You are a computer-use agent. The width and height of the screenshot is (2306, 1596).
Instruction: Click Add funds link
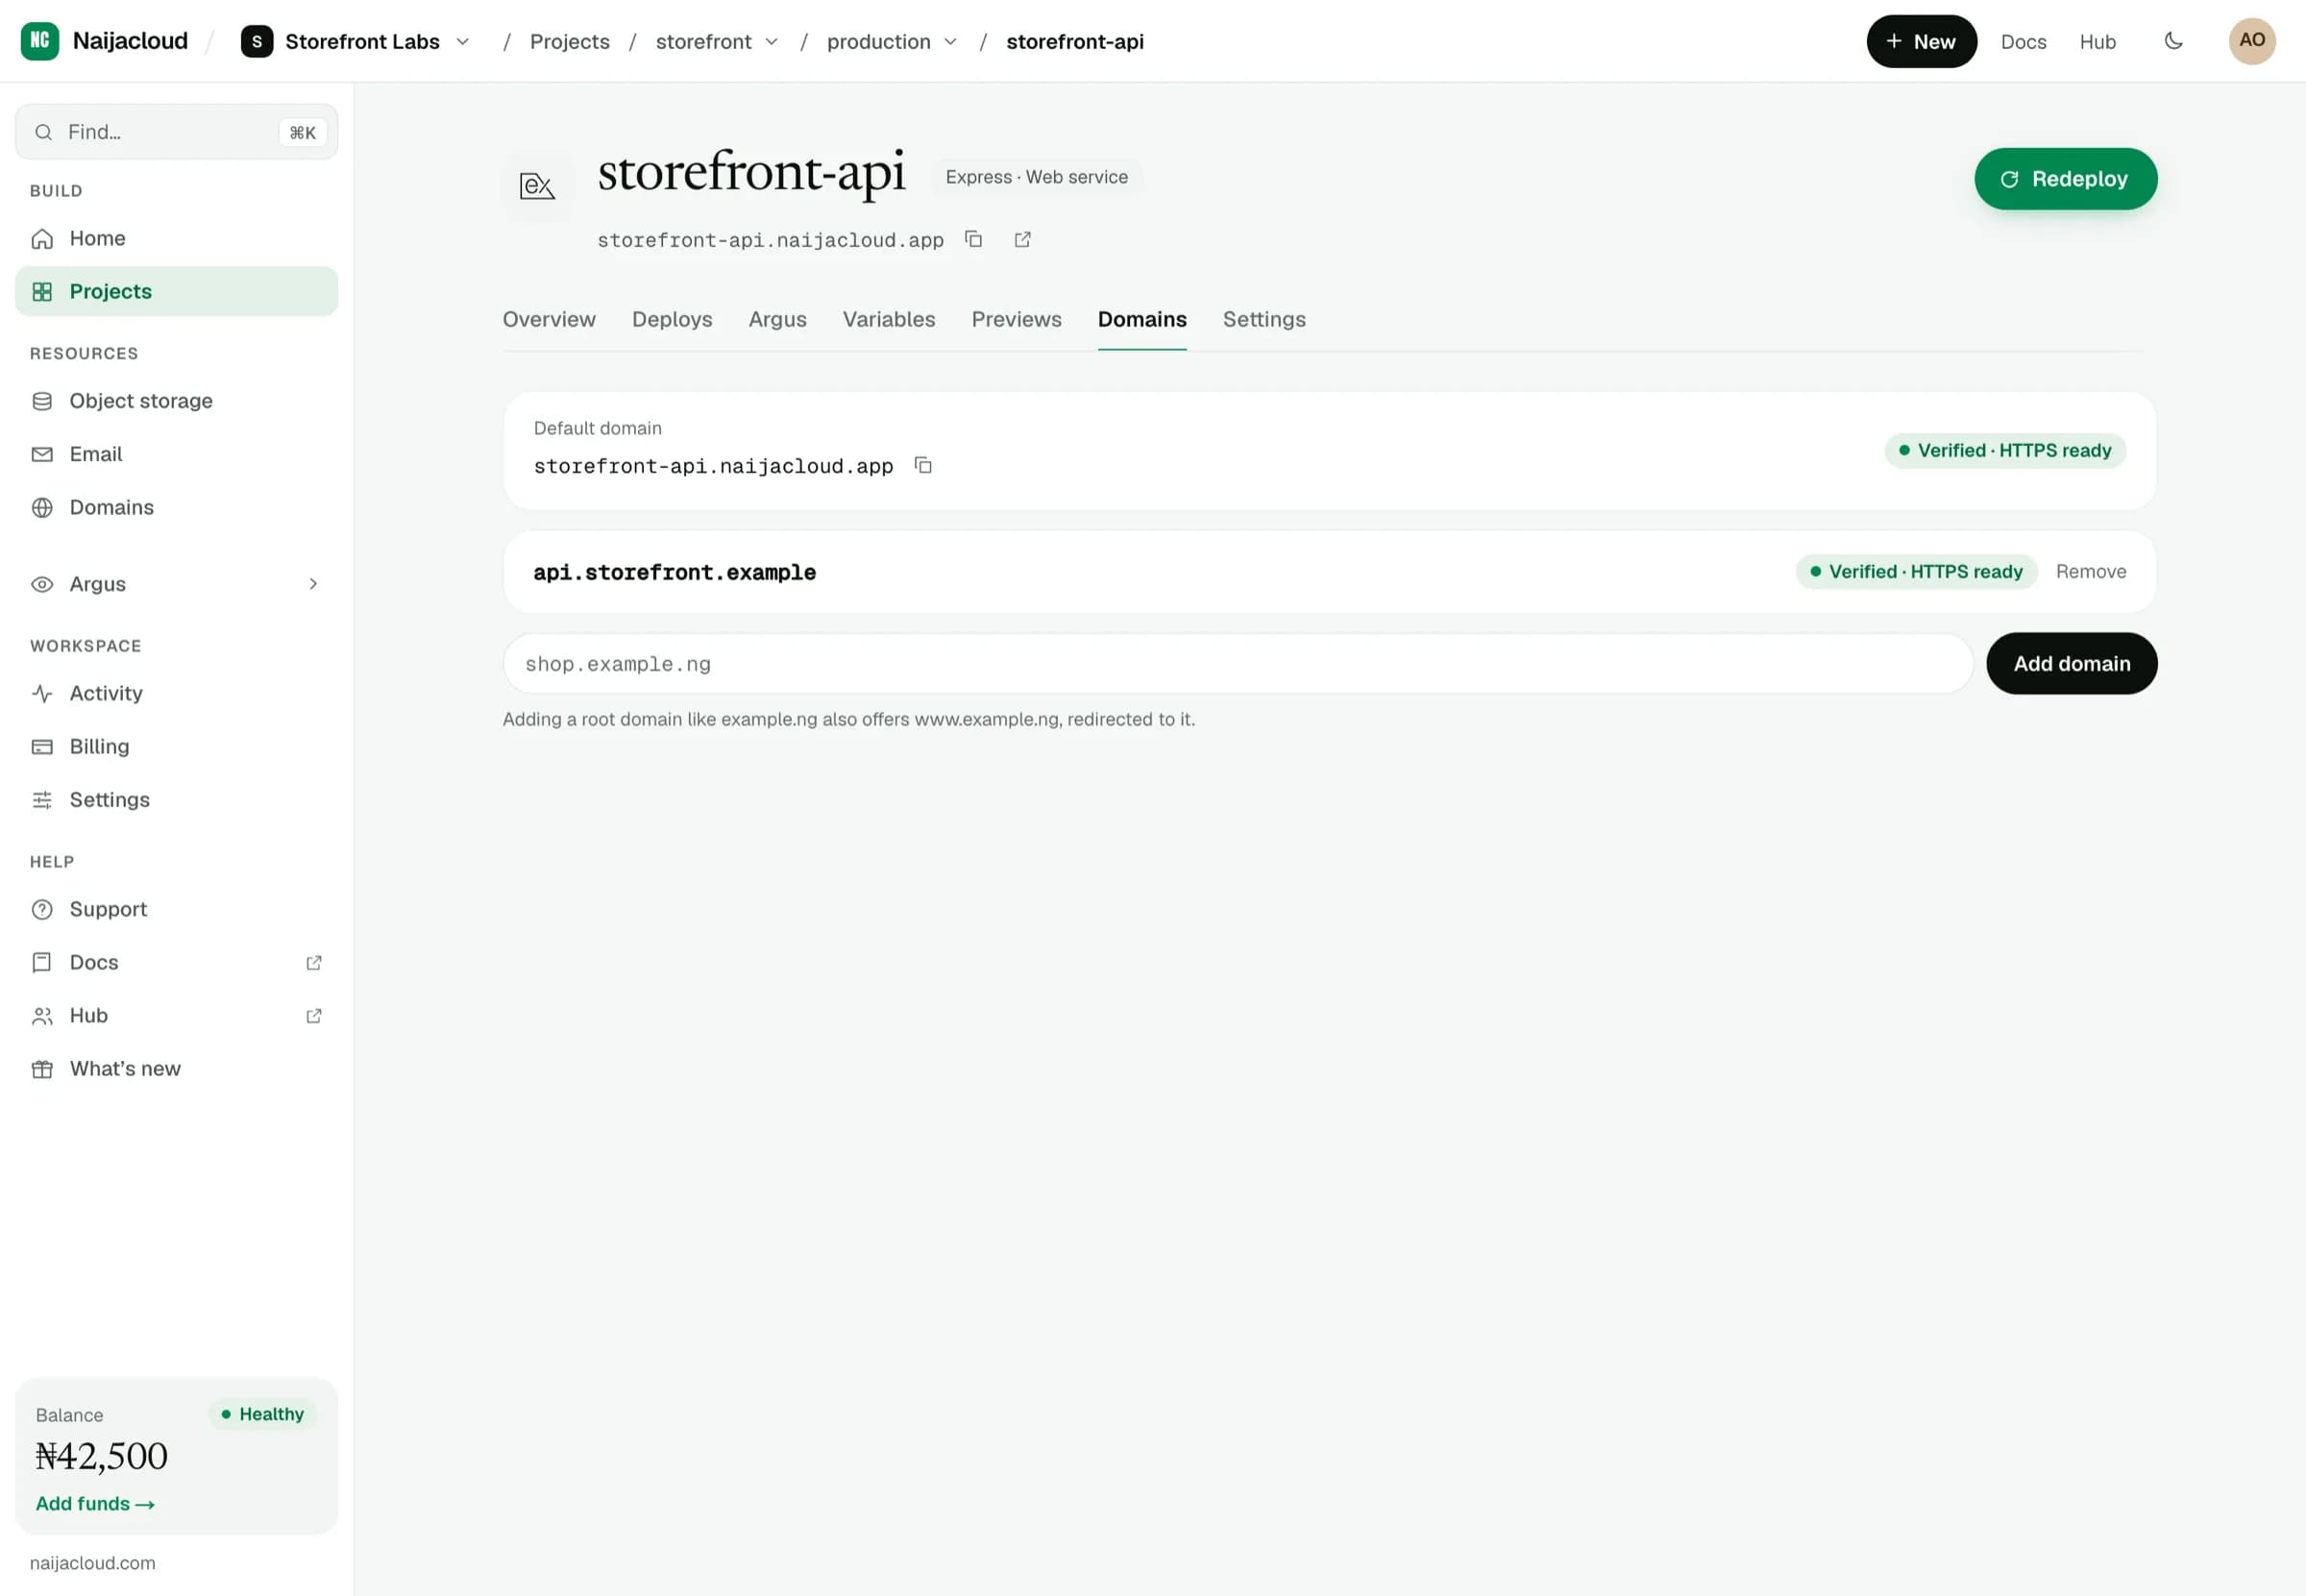coord(95,1503)
